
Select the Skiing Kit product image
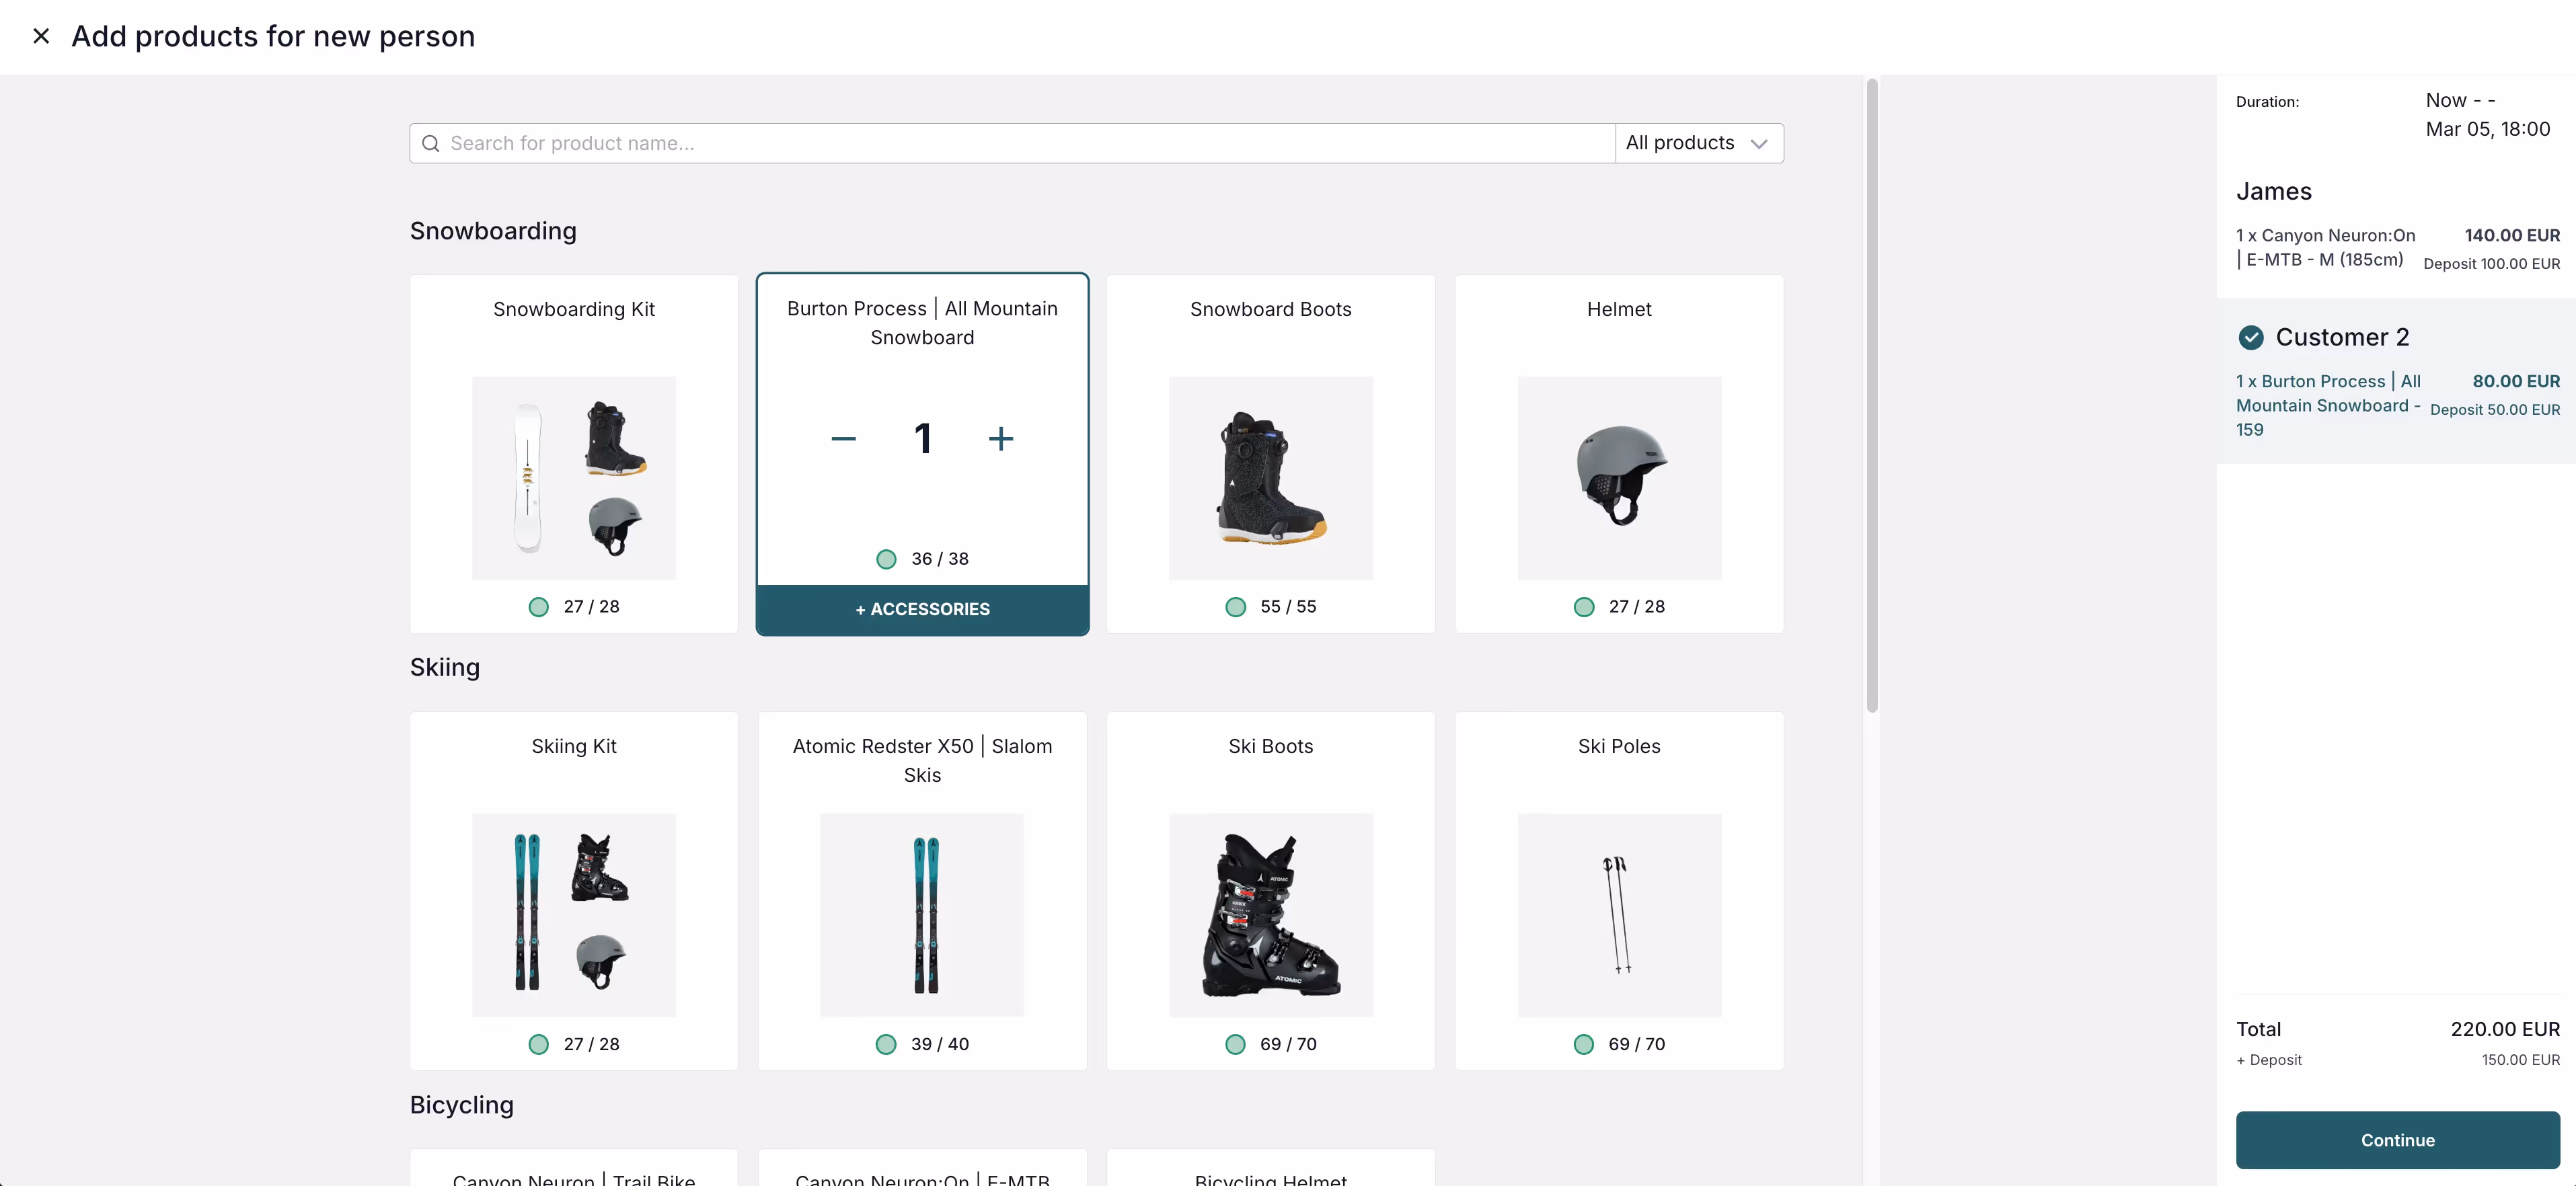[x=573, y=915]
